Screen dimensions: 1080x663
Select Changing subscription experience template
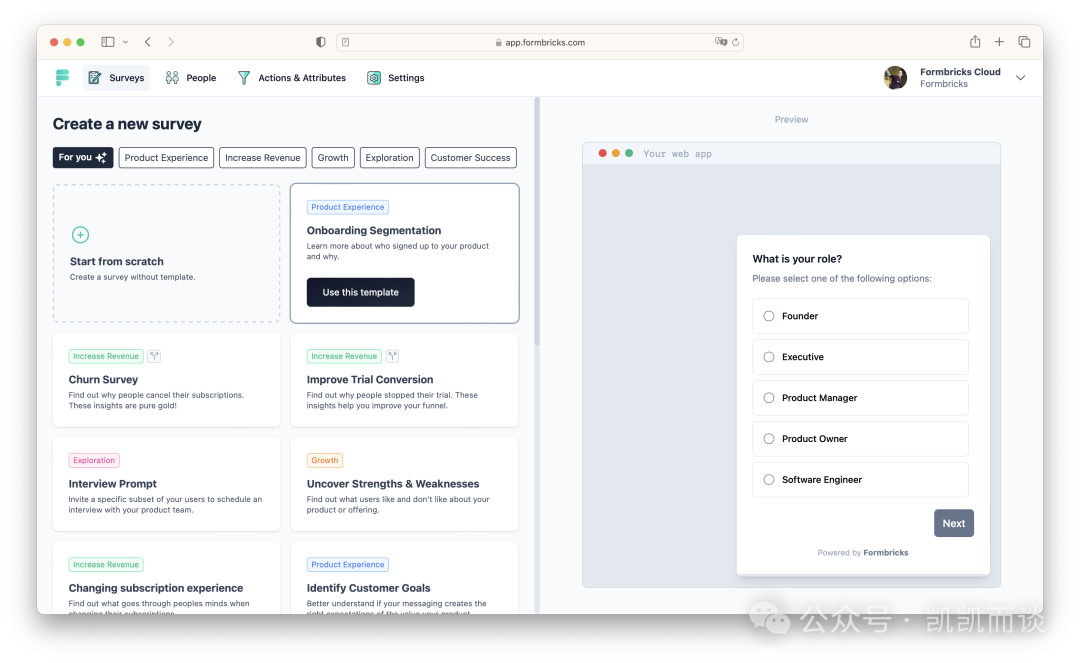click(167, 578)
